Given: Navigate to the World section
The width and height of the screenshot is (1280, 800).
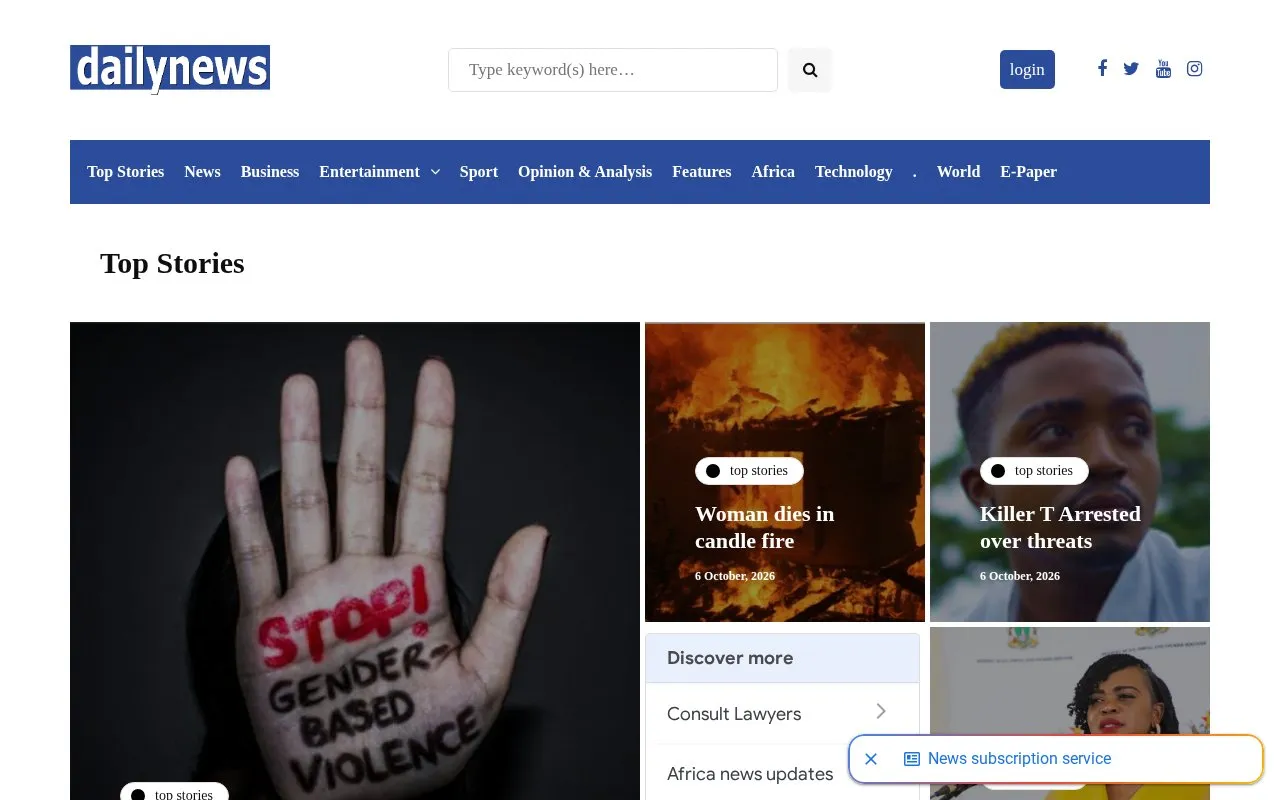Looking at the screenshot, I should [958, 172].
